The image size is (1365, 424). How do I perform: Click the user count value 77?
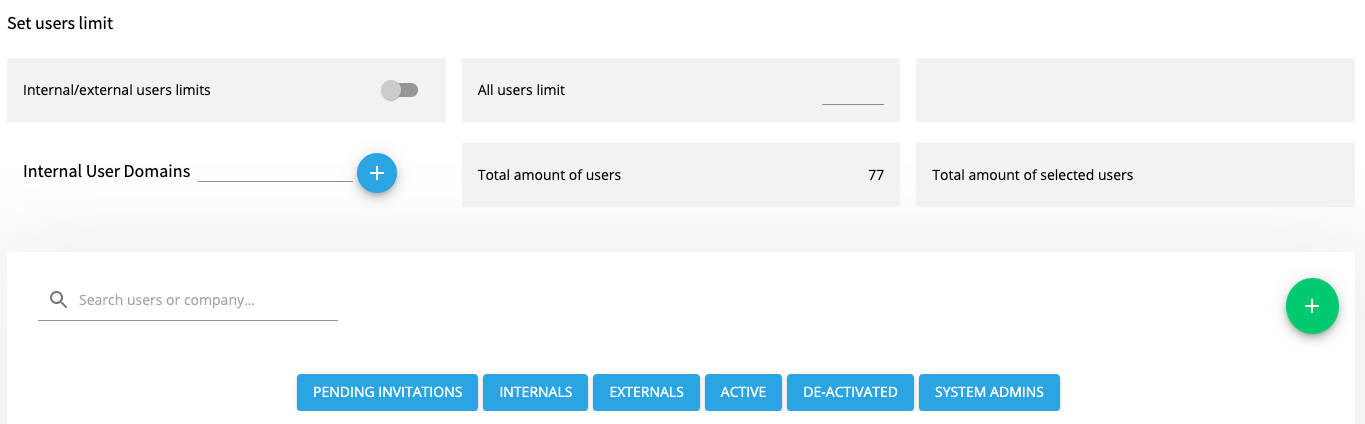click(876, 175)
